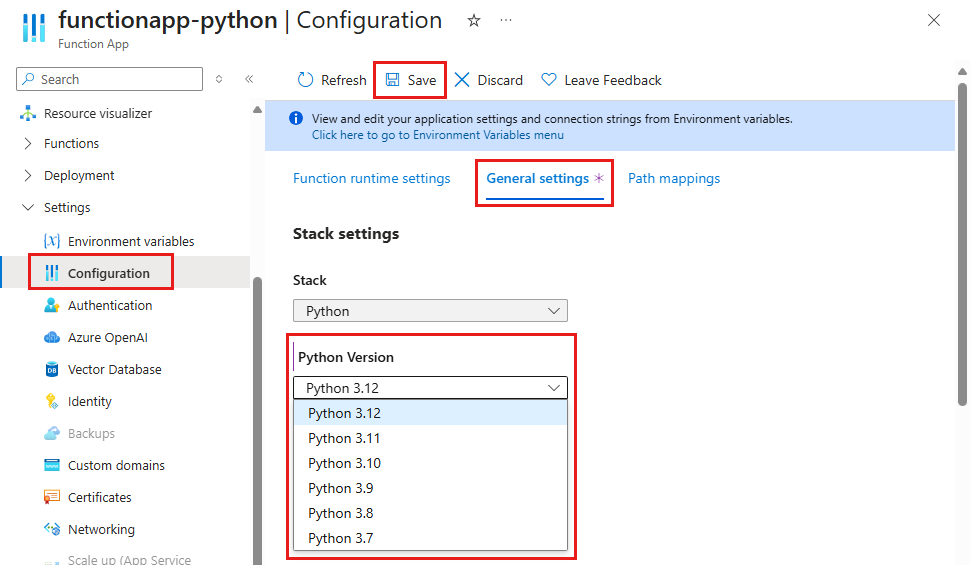The width and height of the screenshot is (970, 565).
Task: Select Python 3.10 from the list
Action: 430,463
